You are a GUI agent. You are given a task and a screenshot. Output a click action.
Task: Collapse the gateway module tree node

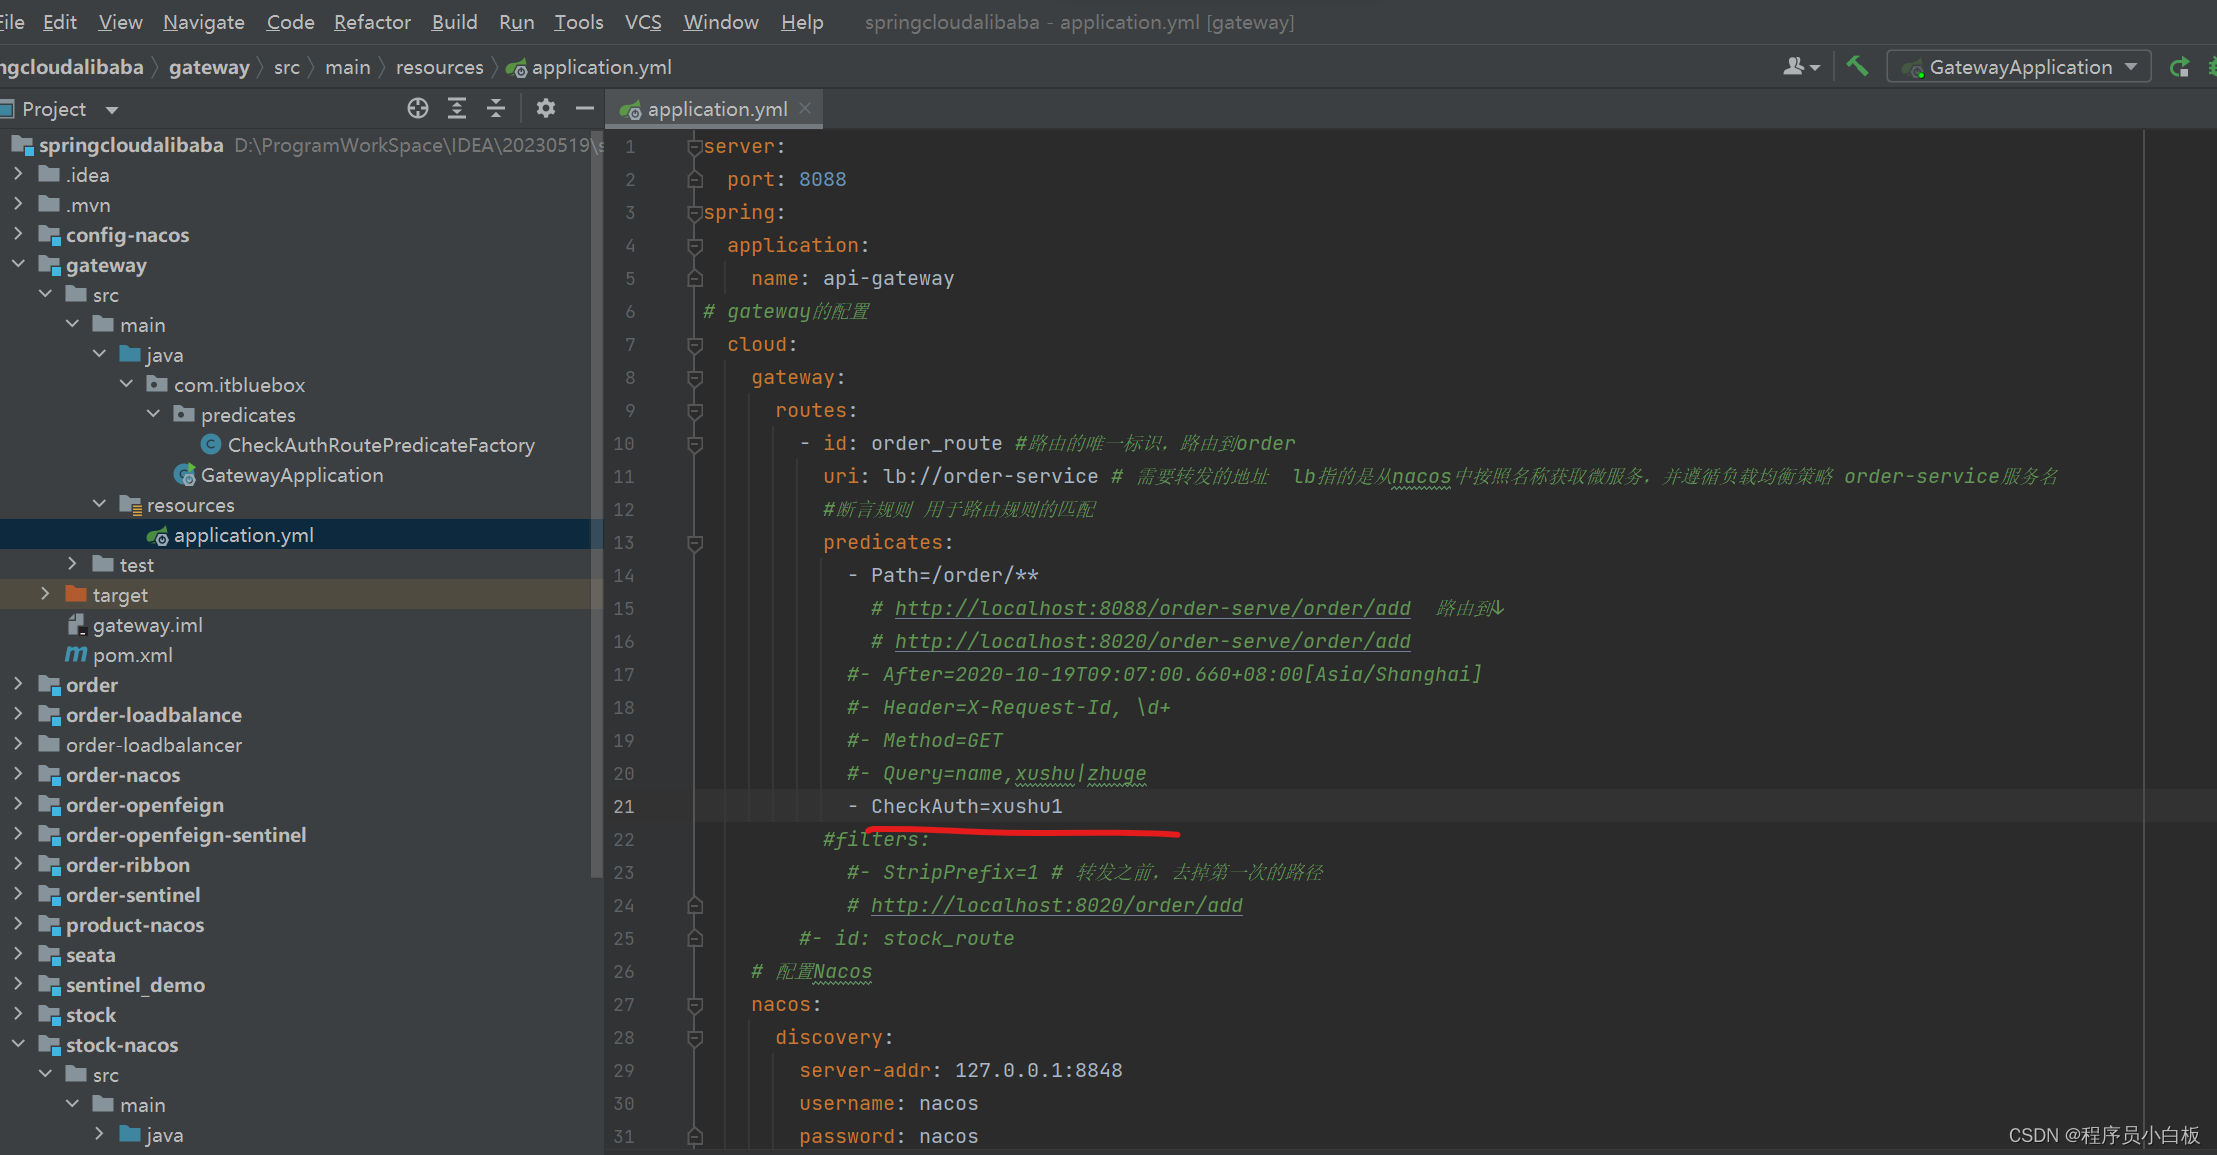[18, 264]
